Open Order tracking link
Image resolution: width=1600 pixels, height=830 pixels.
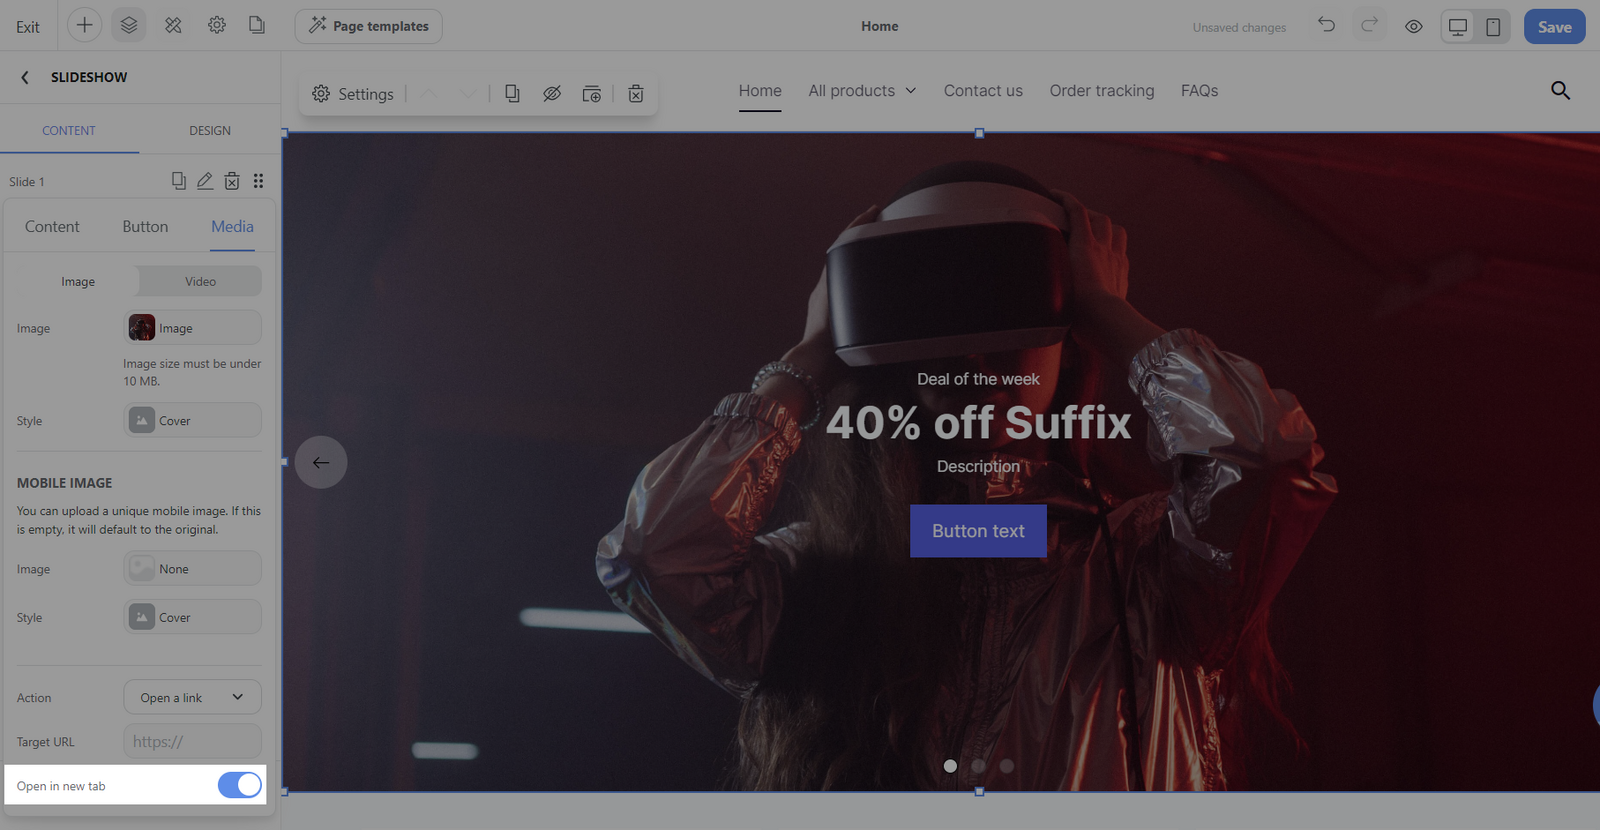coord(1102,91)
